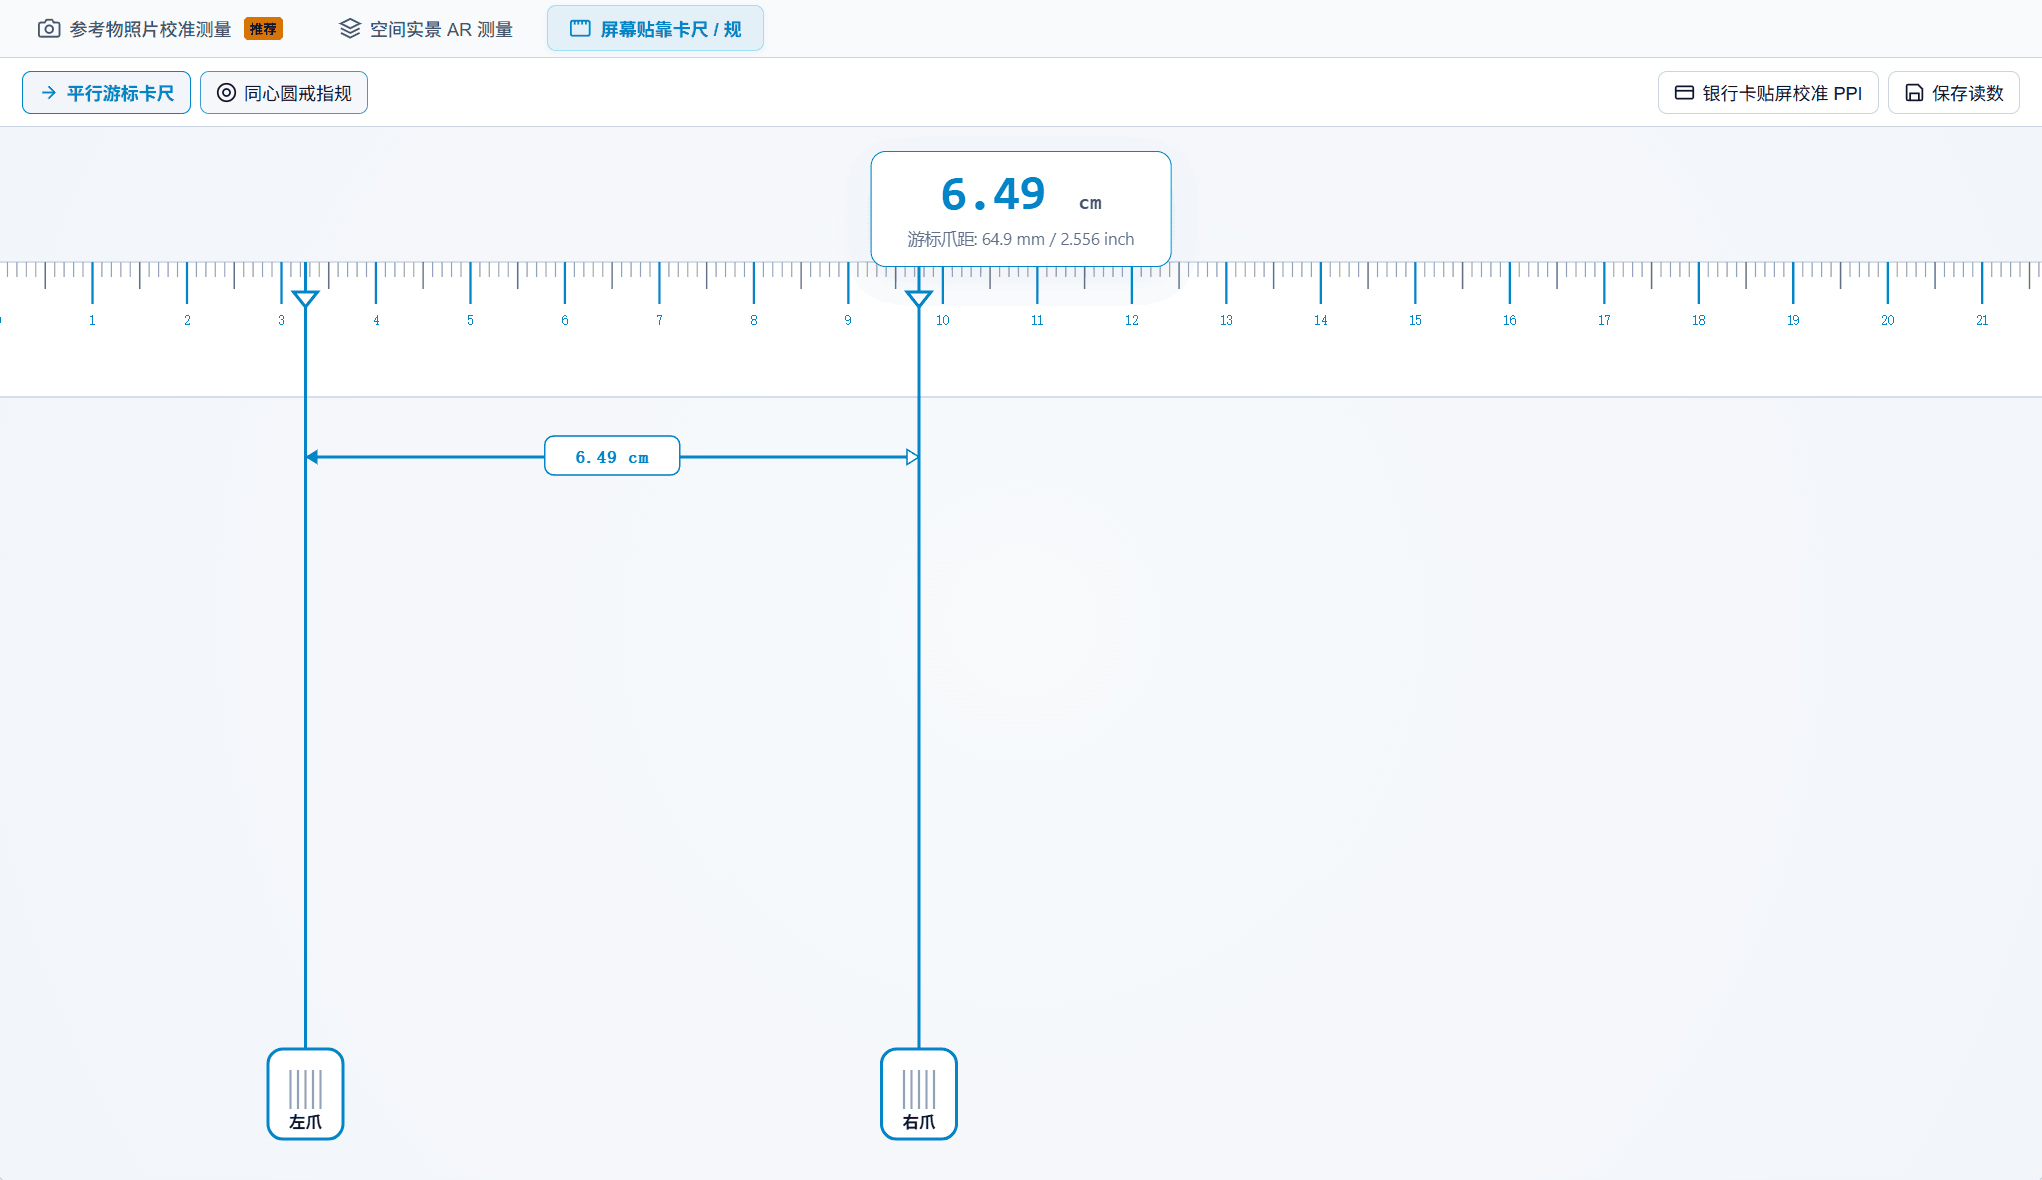Click ruler number 12
The height and width of the screenshot is (1180, 2042).
click(1132, 320)
